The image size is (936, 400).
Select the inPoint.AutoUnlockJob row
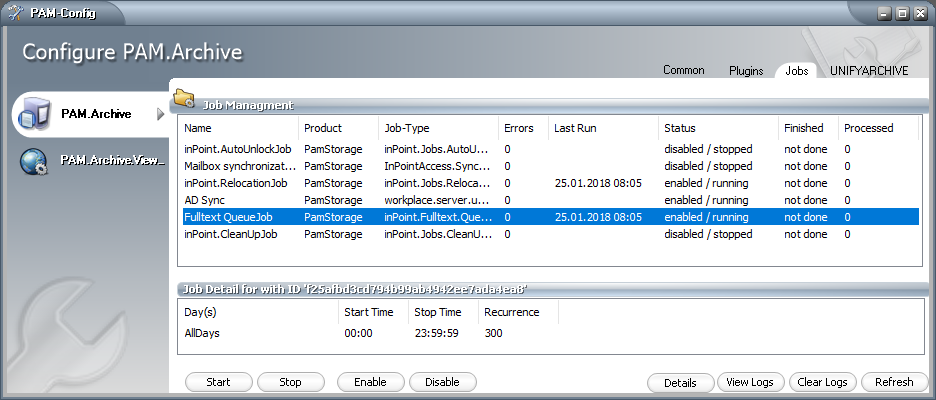tap(550, 149)
